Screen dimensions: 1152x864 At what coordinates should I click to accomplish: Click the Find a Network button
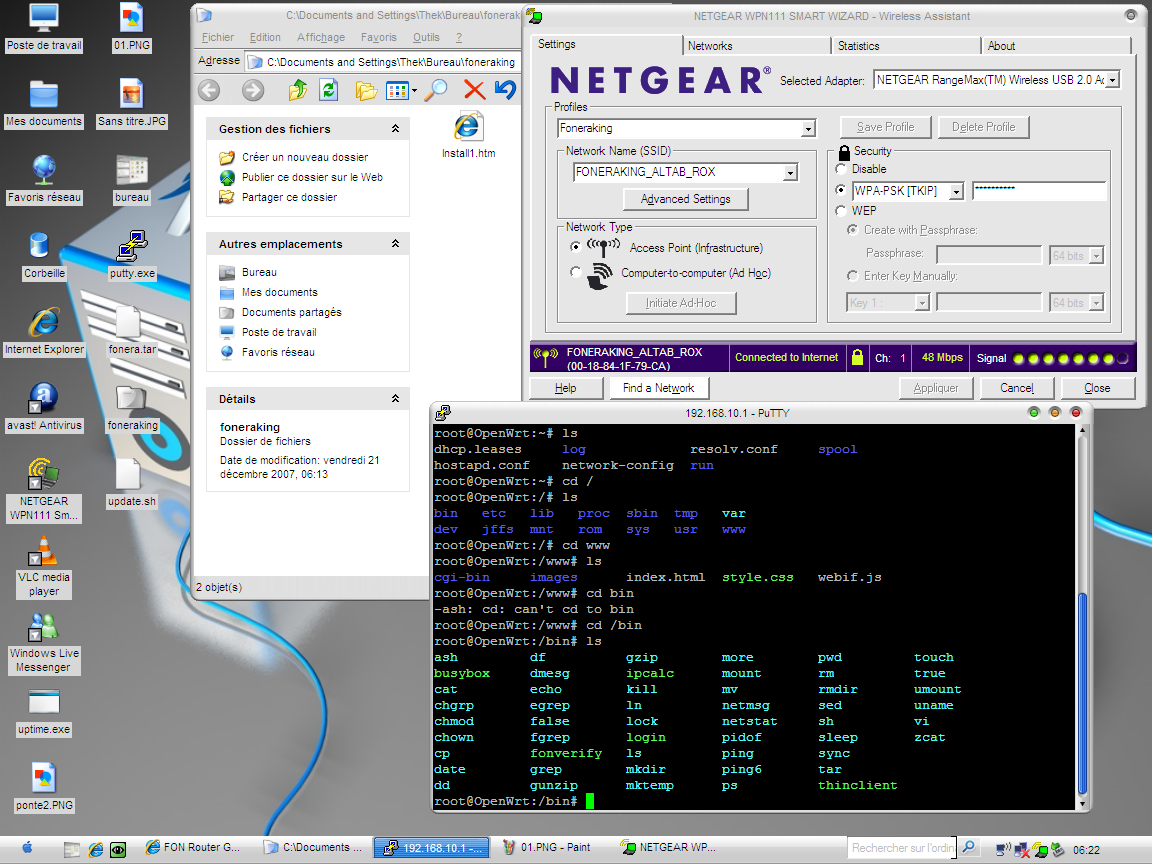coord(658,388)
